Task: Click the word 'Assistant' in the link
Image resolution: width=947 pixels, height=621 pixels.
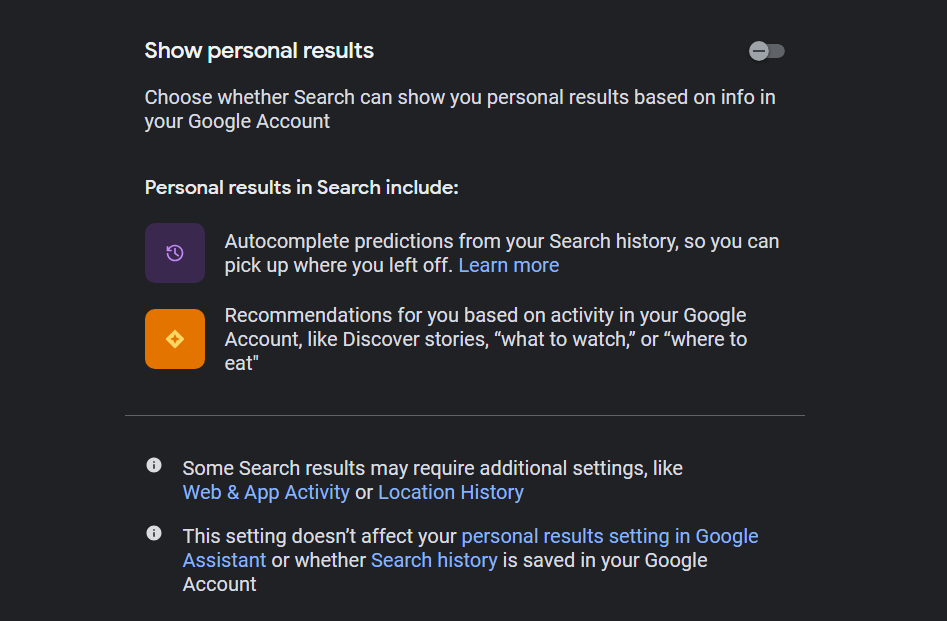Action: coord(224,561)
